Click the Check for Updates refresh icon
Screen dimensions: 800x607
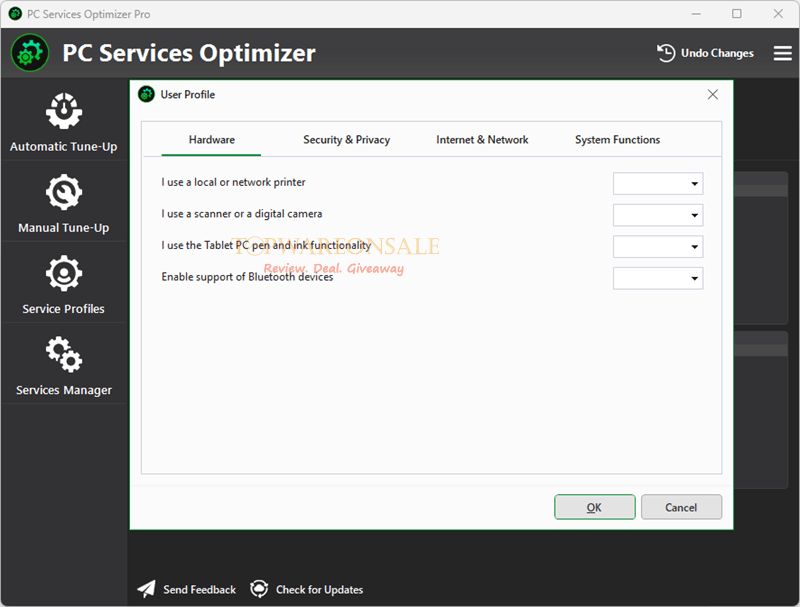click(259, 589)
